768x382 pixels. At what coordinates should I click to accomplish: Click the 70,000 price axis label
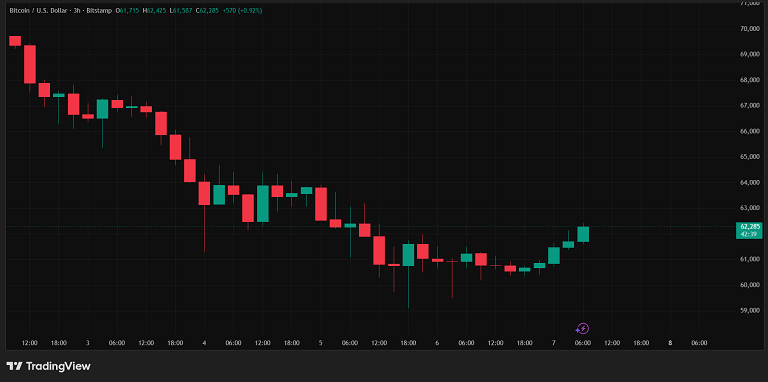[750, 28]
